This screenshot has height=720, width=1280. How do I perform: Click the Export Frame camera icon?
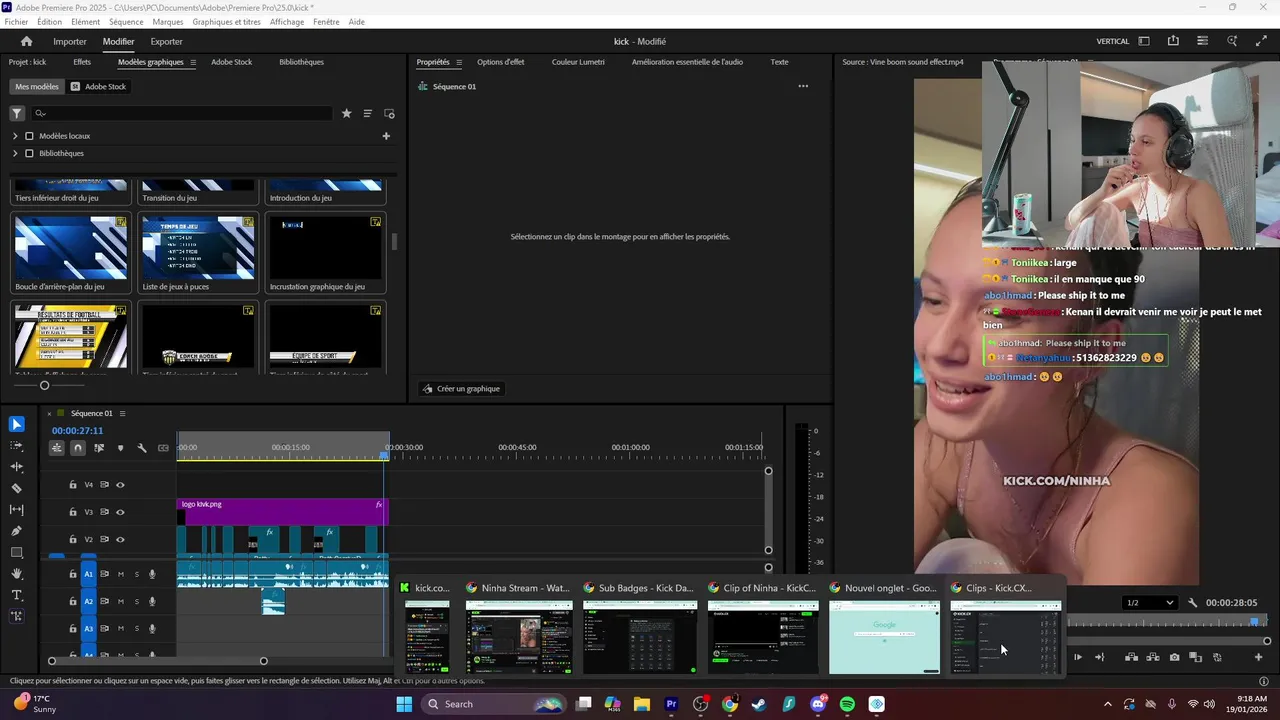tap(1174, 657)
